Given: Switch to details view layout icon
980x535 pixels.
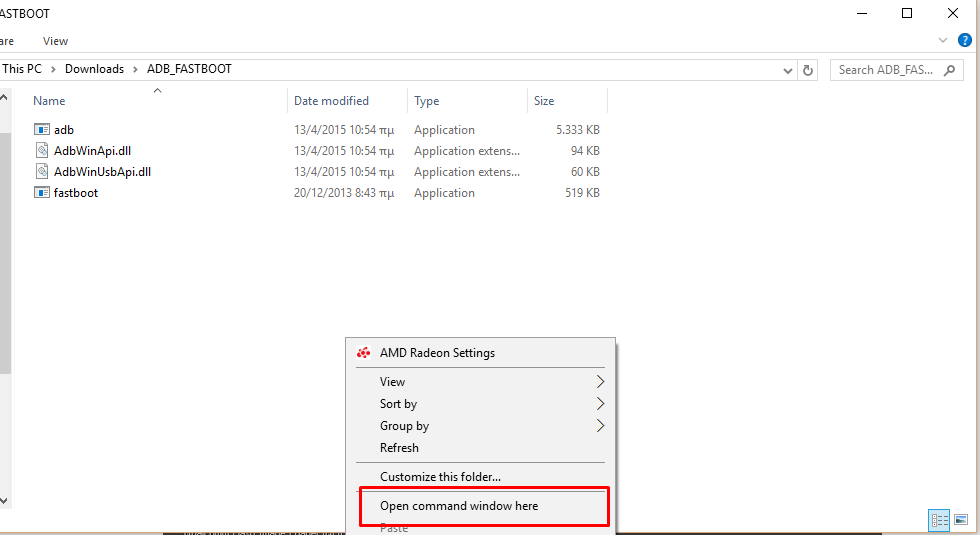Looking at the screenshot, I should (939, 520).
